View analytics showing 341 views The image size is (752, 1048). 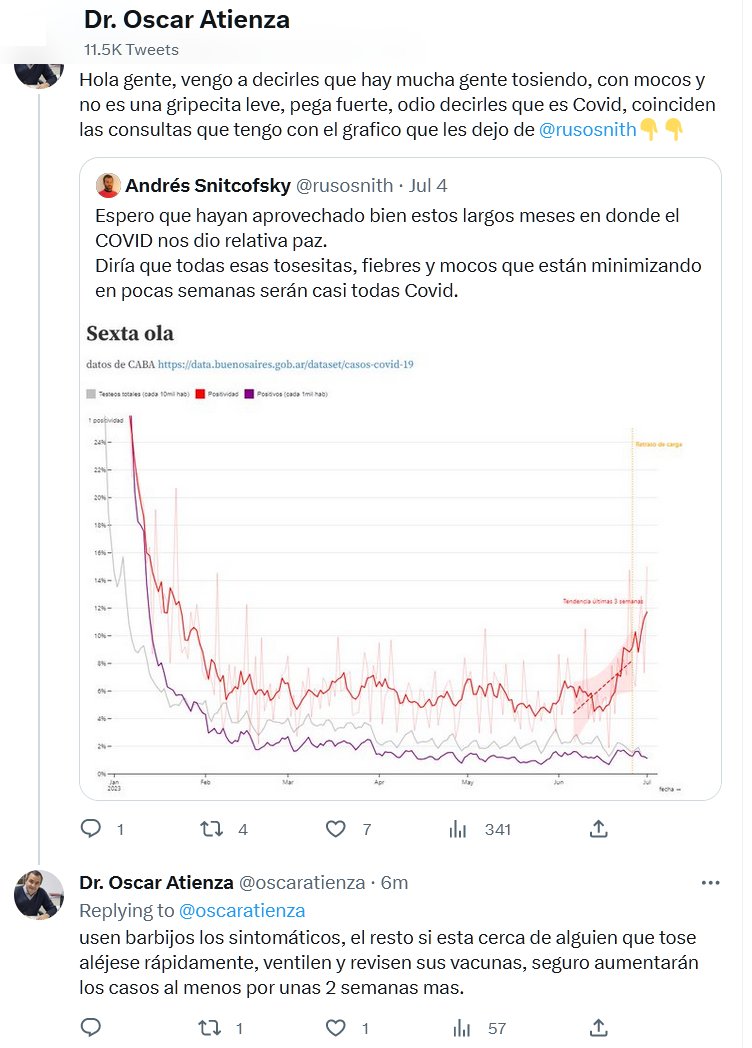(459, 828)
